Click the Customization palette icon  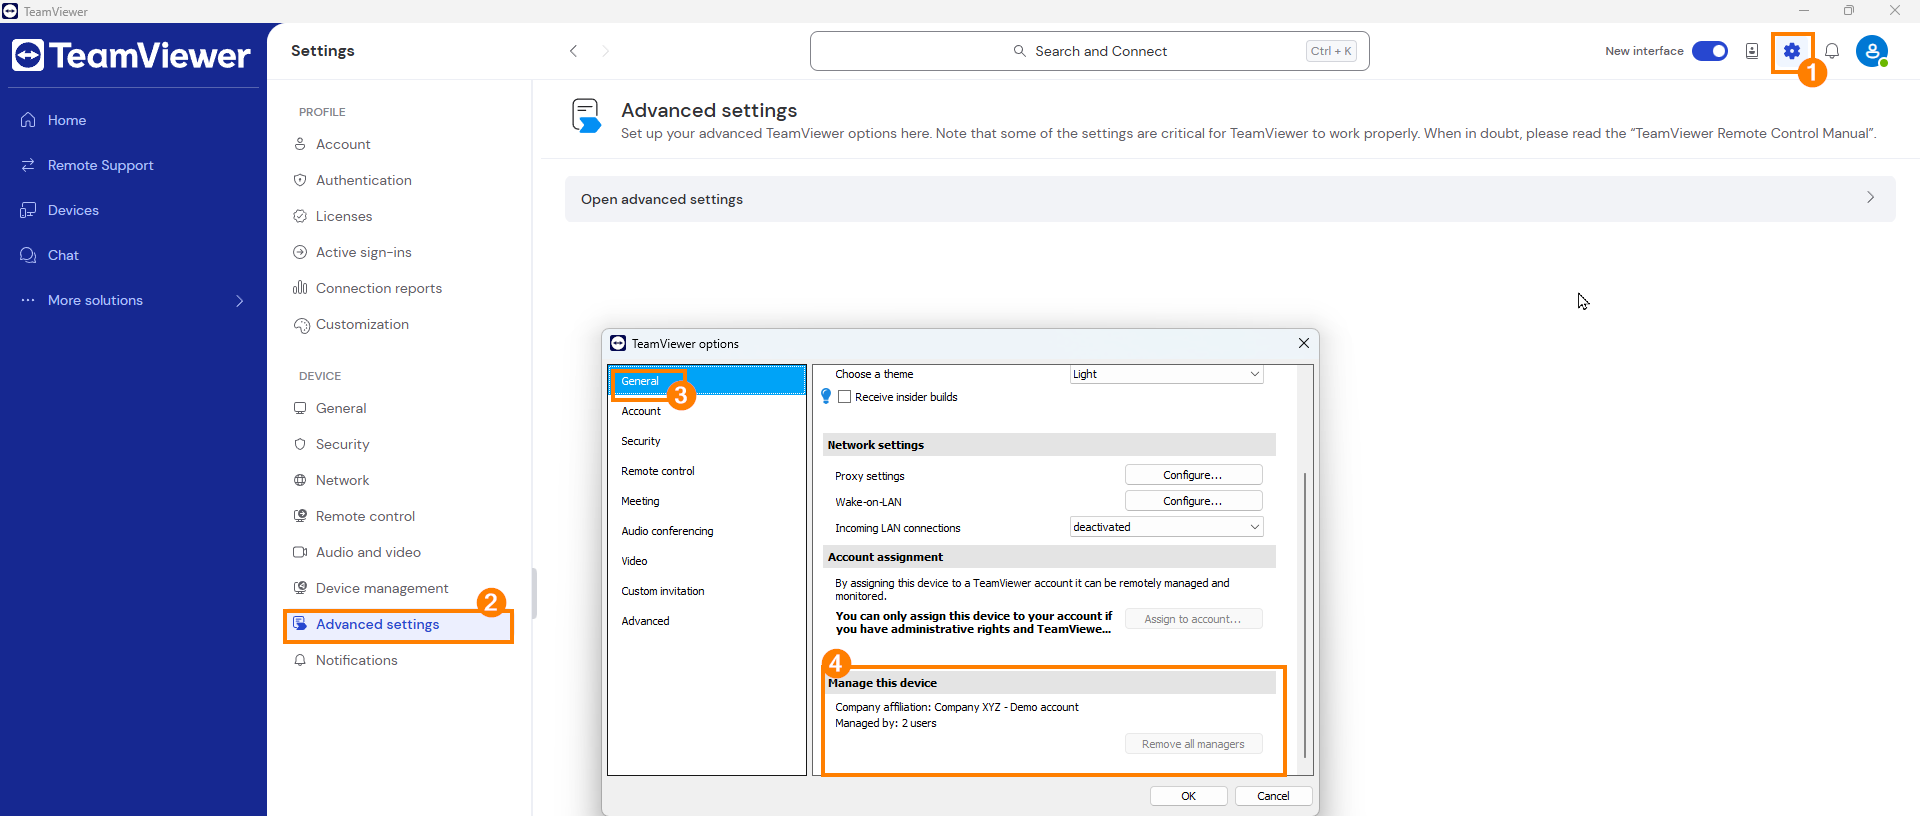tap(302, 325)
